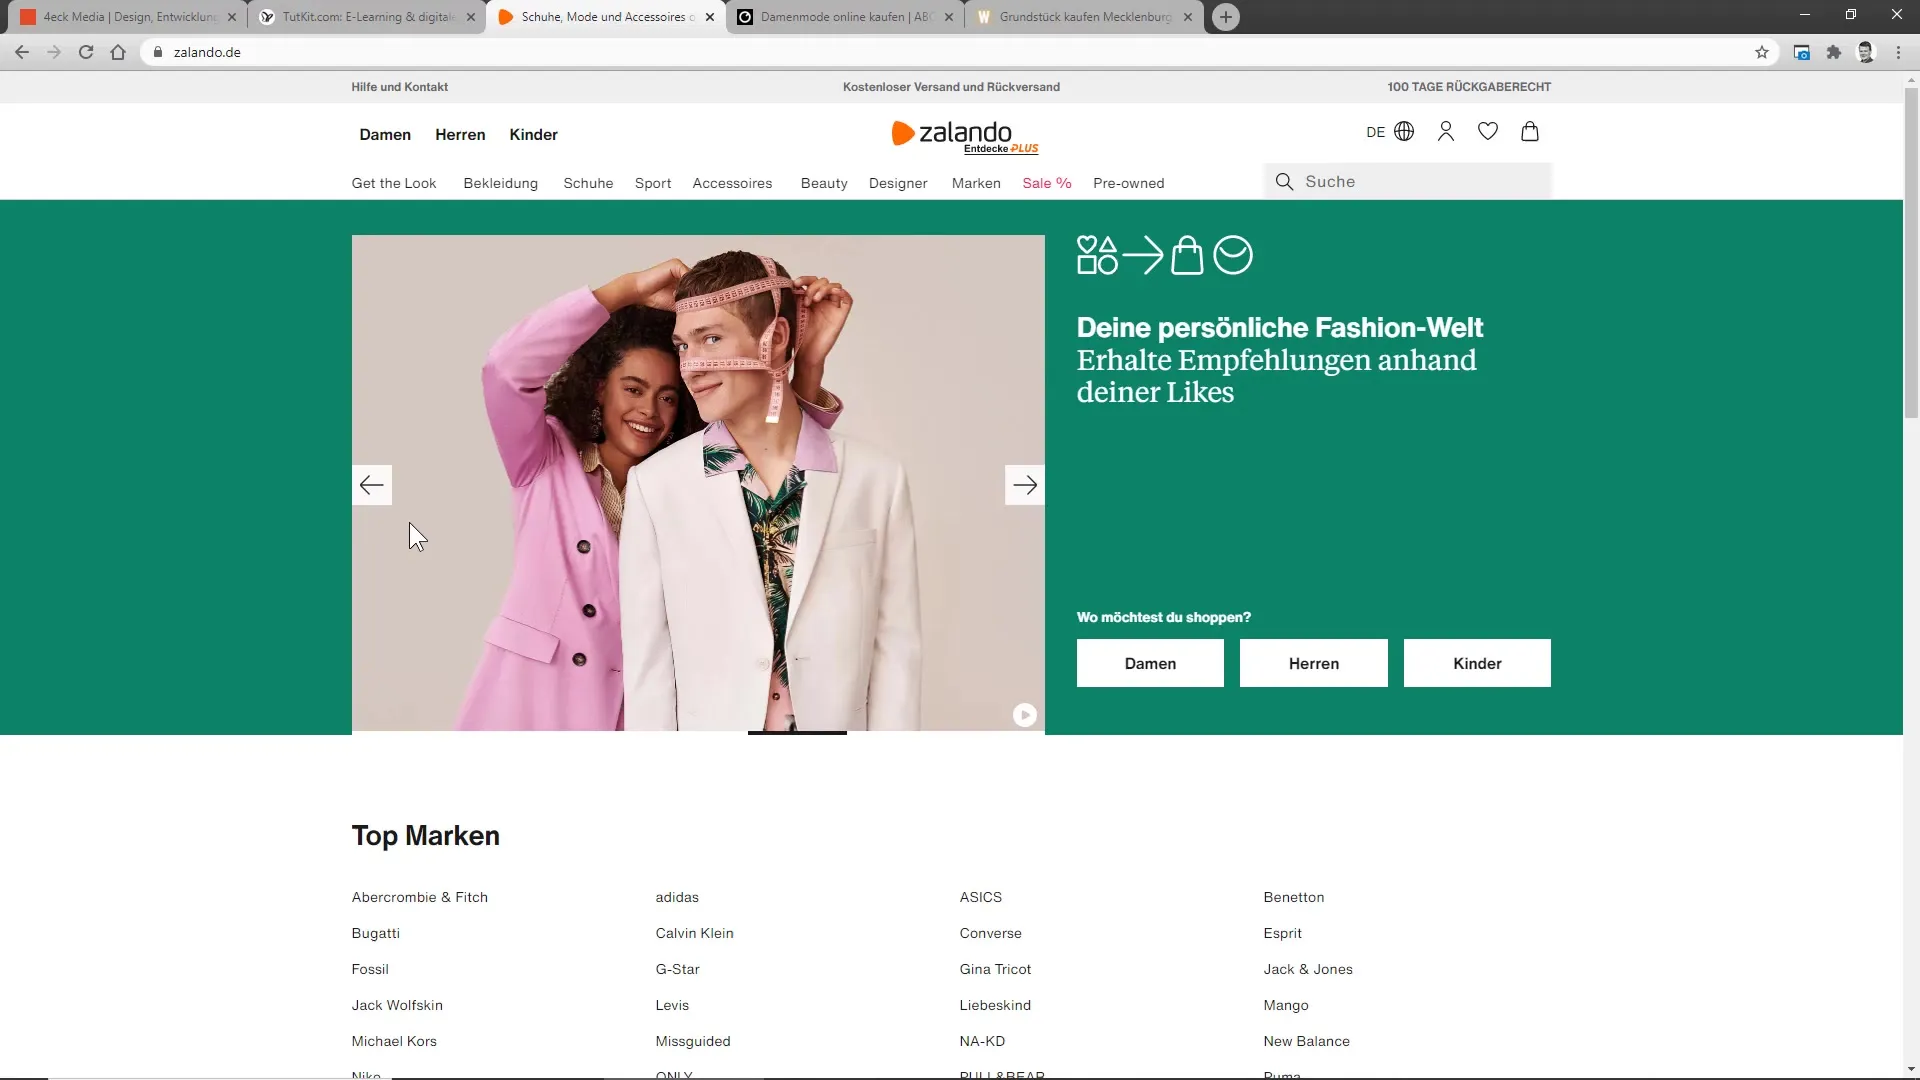This screenshot has height=1080, width=1920.
Task: Close the Grundstück kaufen tab
Action: (1188, 17)
